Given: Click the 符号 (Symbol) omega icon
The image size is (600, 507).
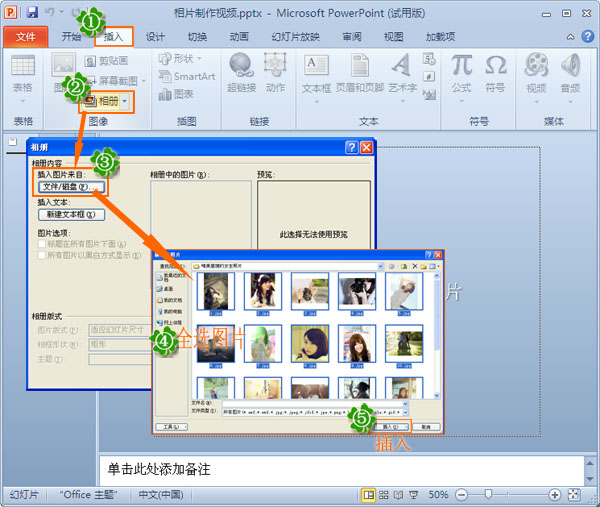Looking at the screenshot, I should [496, 65].
